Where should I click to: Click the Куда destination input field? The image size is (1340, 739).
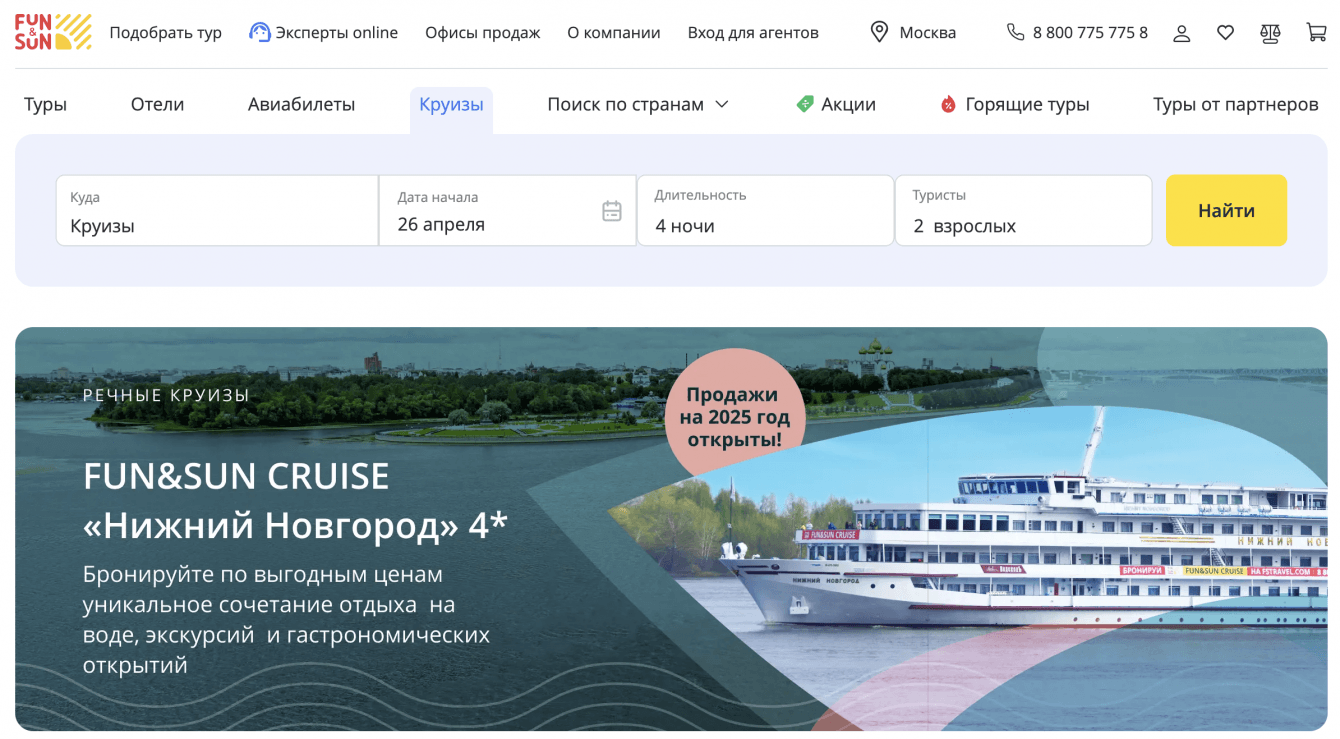pos(217,210)
